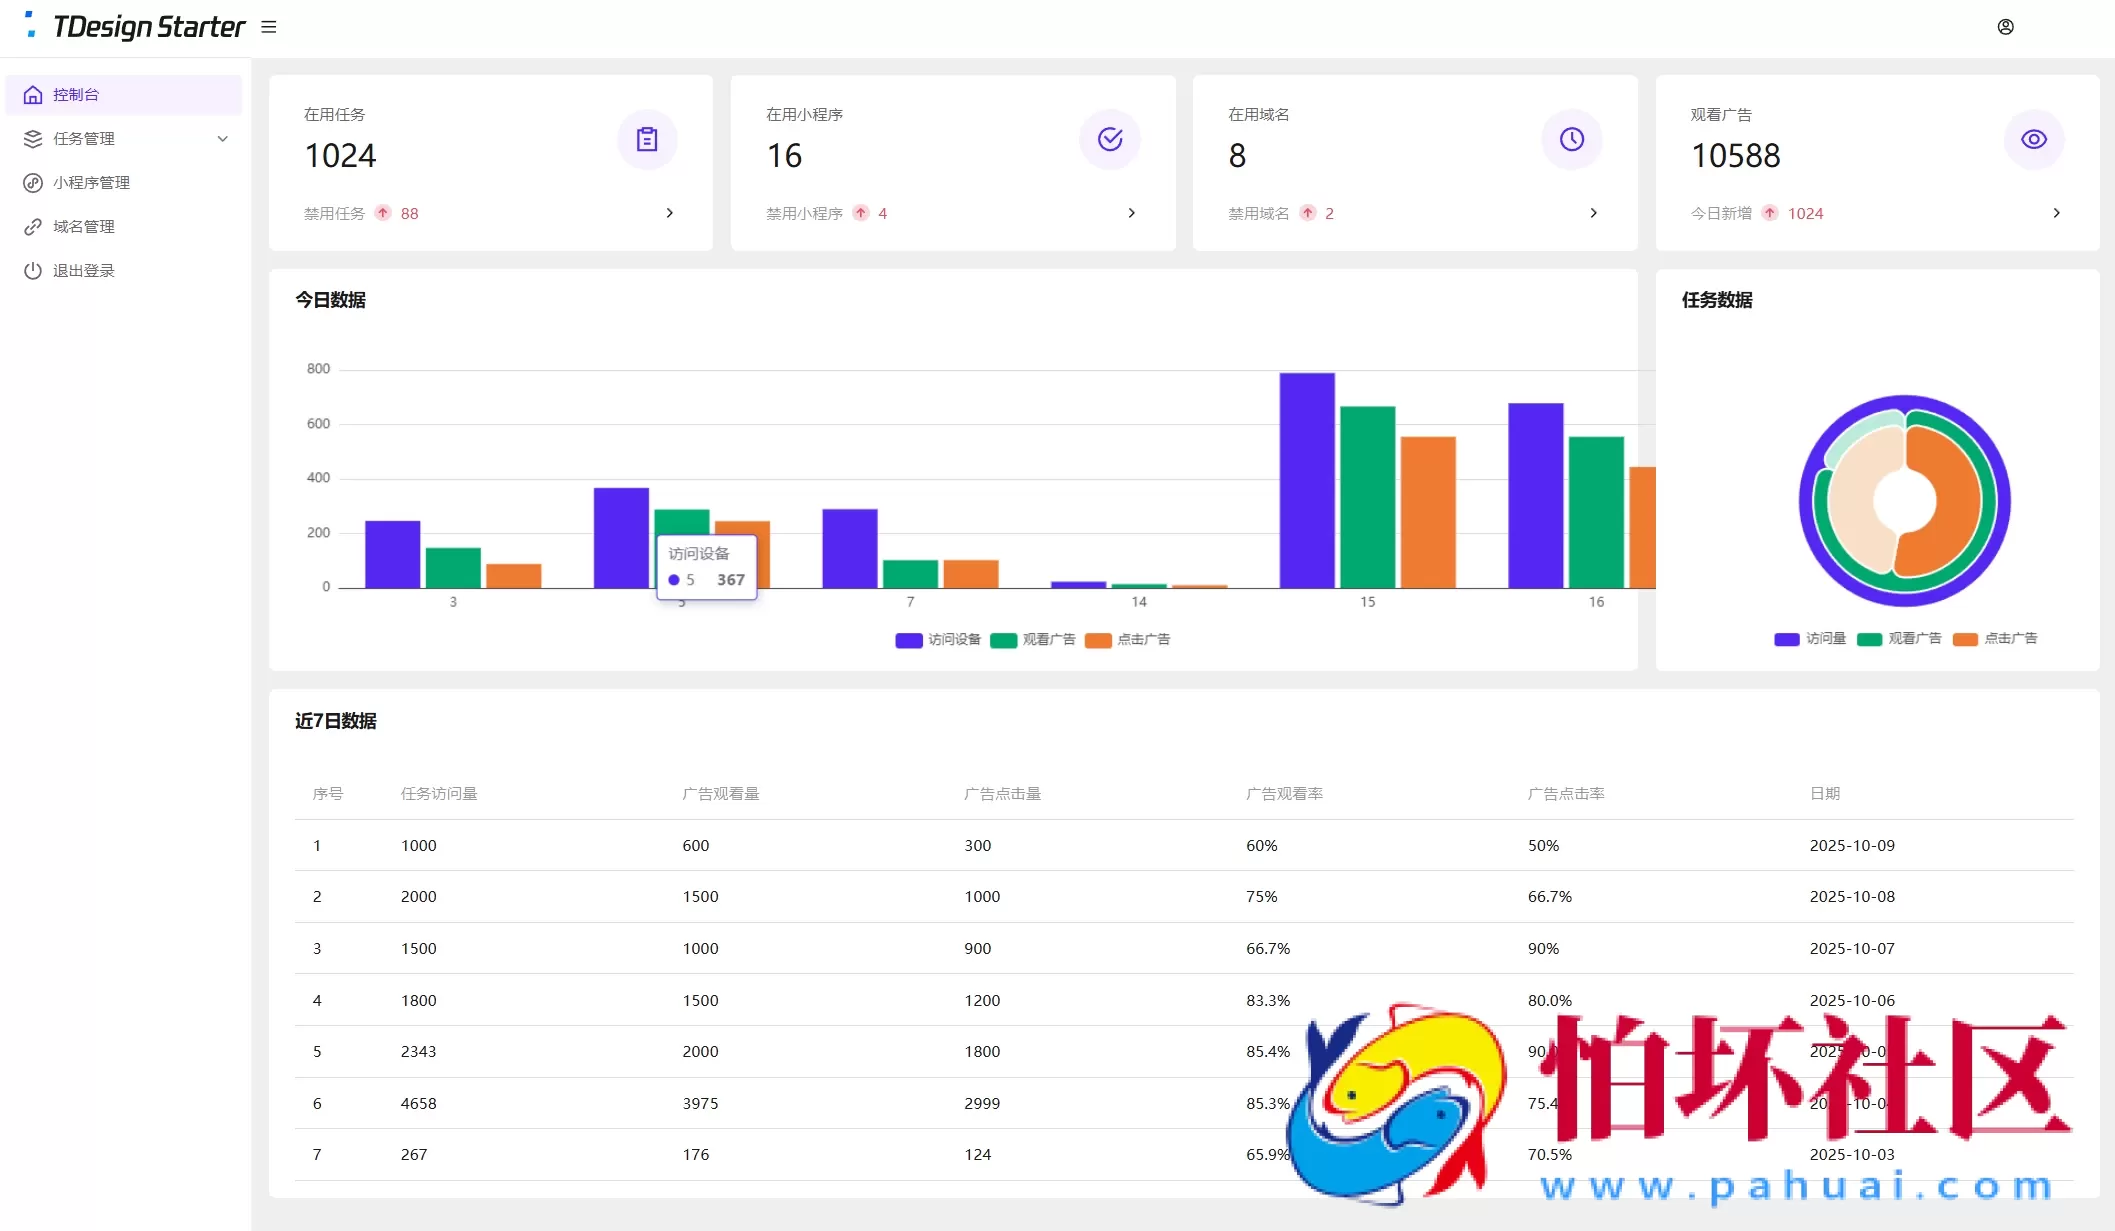
Task: Select 控制台 in the sidebar
Action: pyautogui.click(x=76, y=95)
